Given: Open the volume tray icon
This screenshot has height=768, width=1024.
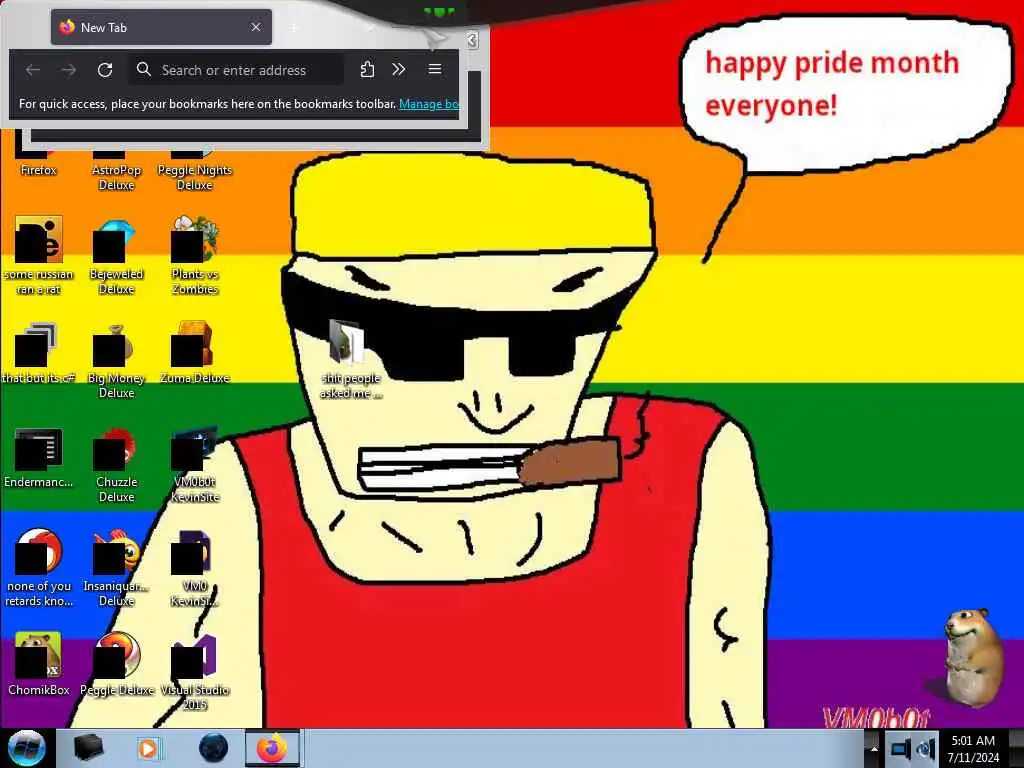Looking at the screenshot, I should (x=925, y=749).
